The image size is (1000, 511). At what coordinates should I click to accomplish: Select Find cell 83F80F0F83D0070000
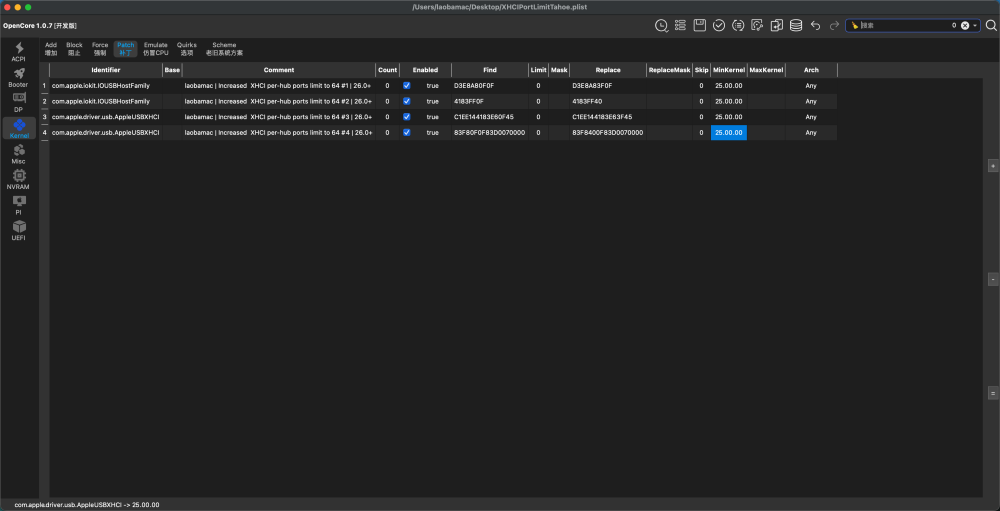click(x=490, y=133)
